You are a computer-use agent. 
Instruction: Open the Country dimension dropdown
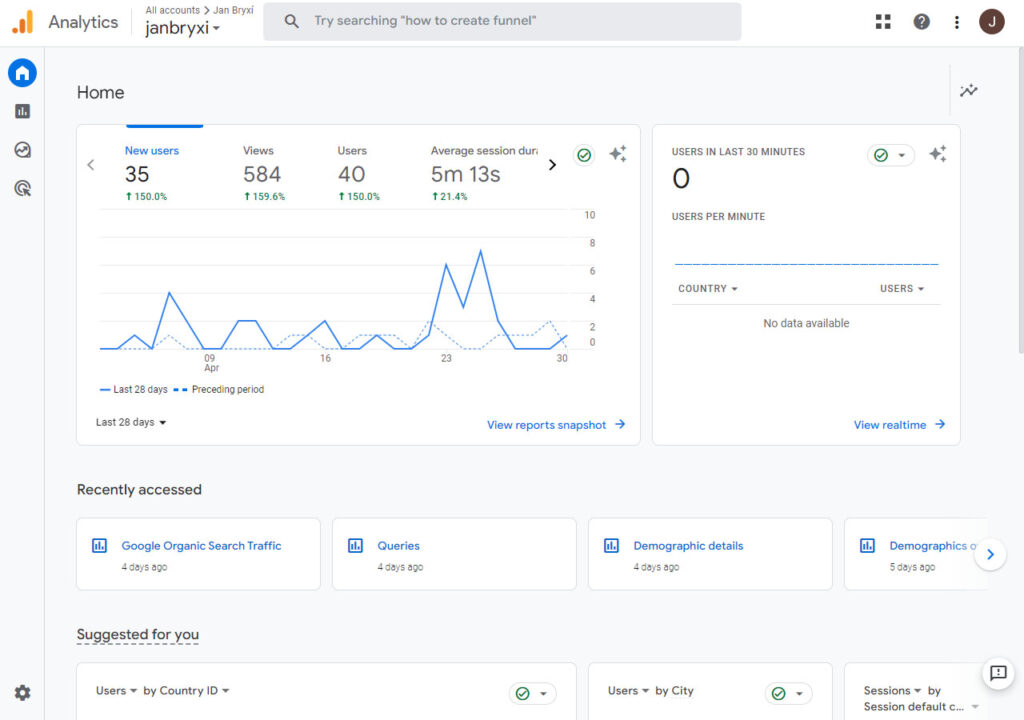point(707,289)
